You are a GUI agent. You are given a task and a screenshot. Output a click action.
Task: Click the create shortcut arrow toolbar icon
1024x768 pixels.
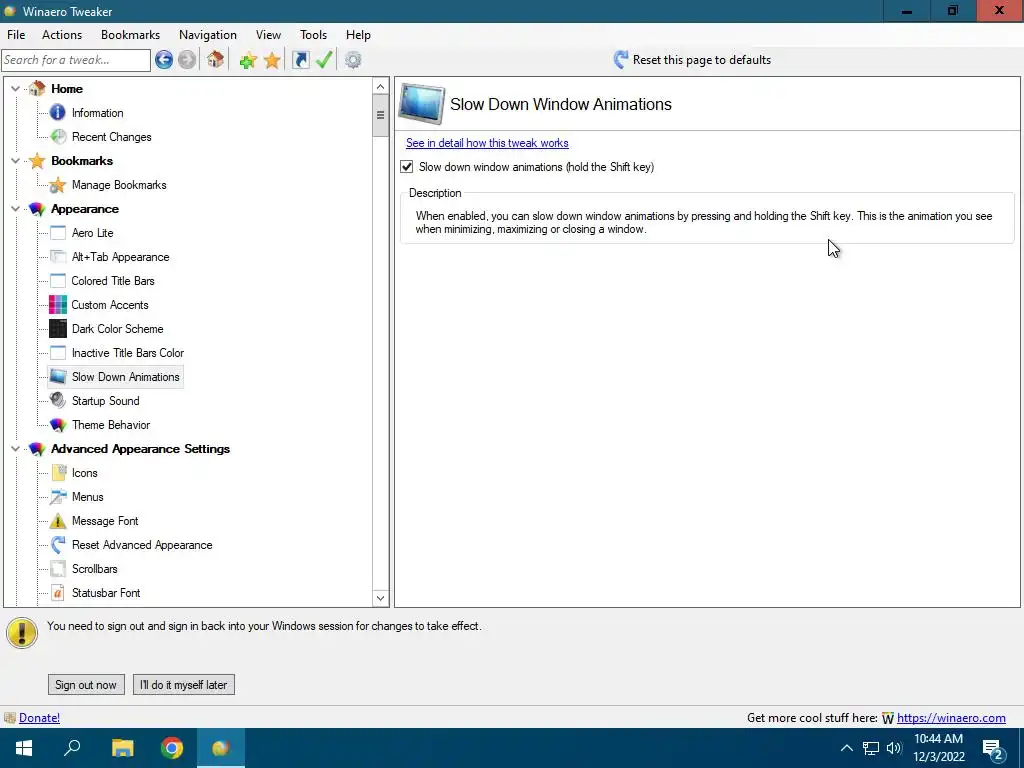(x=300, y=60)
